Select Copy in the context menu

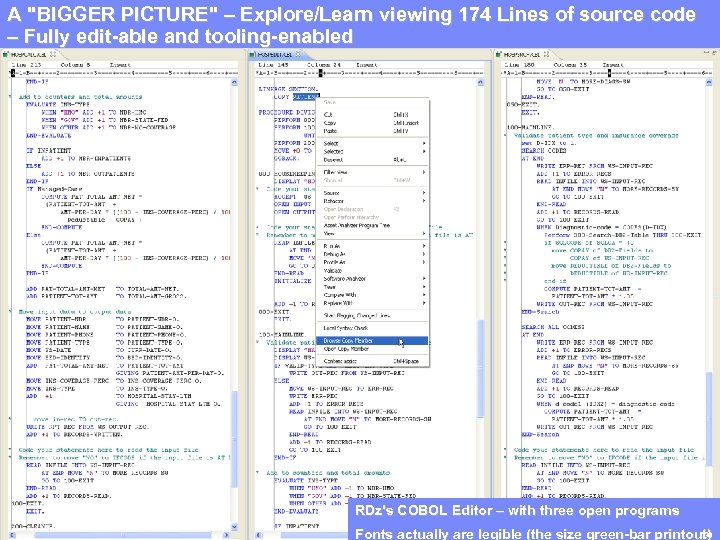[x=372, y=123]
